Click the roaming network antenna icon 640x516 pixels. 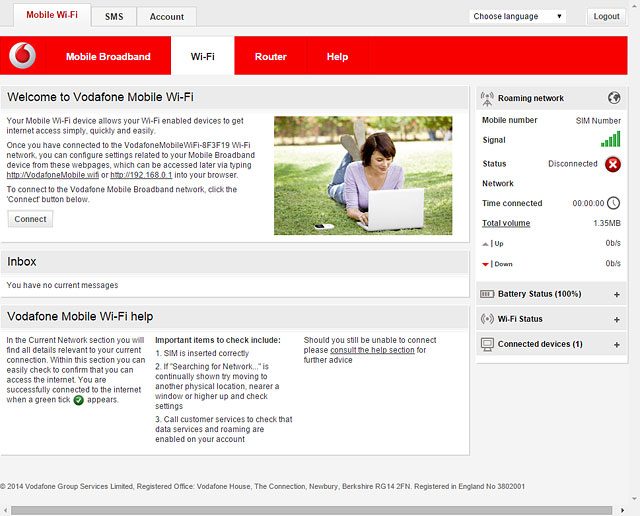(487, 98)
